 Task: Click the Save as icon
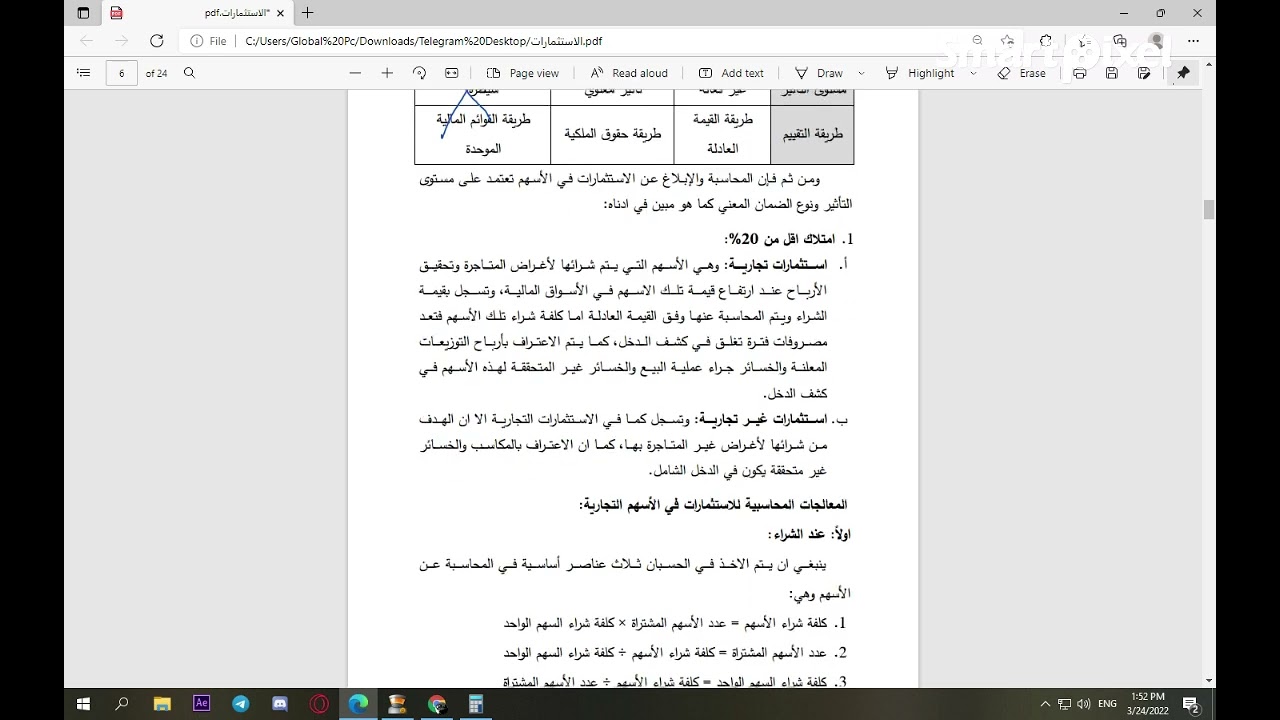pyautogui.click(x=1145, y=73)
